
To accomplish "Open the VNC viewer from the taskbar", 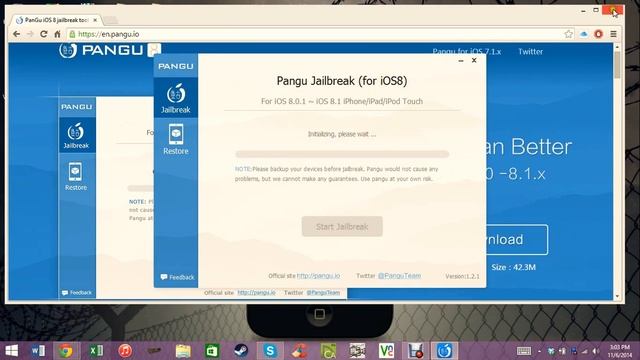I will [386, 351].
